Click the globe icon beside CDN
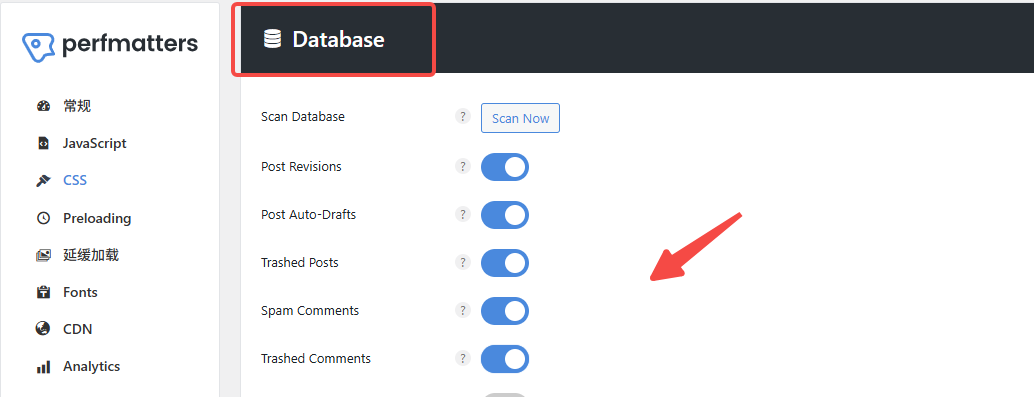This screenshot has width=1034, height=397. (44, 329)
